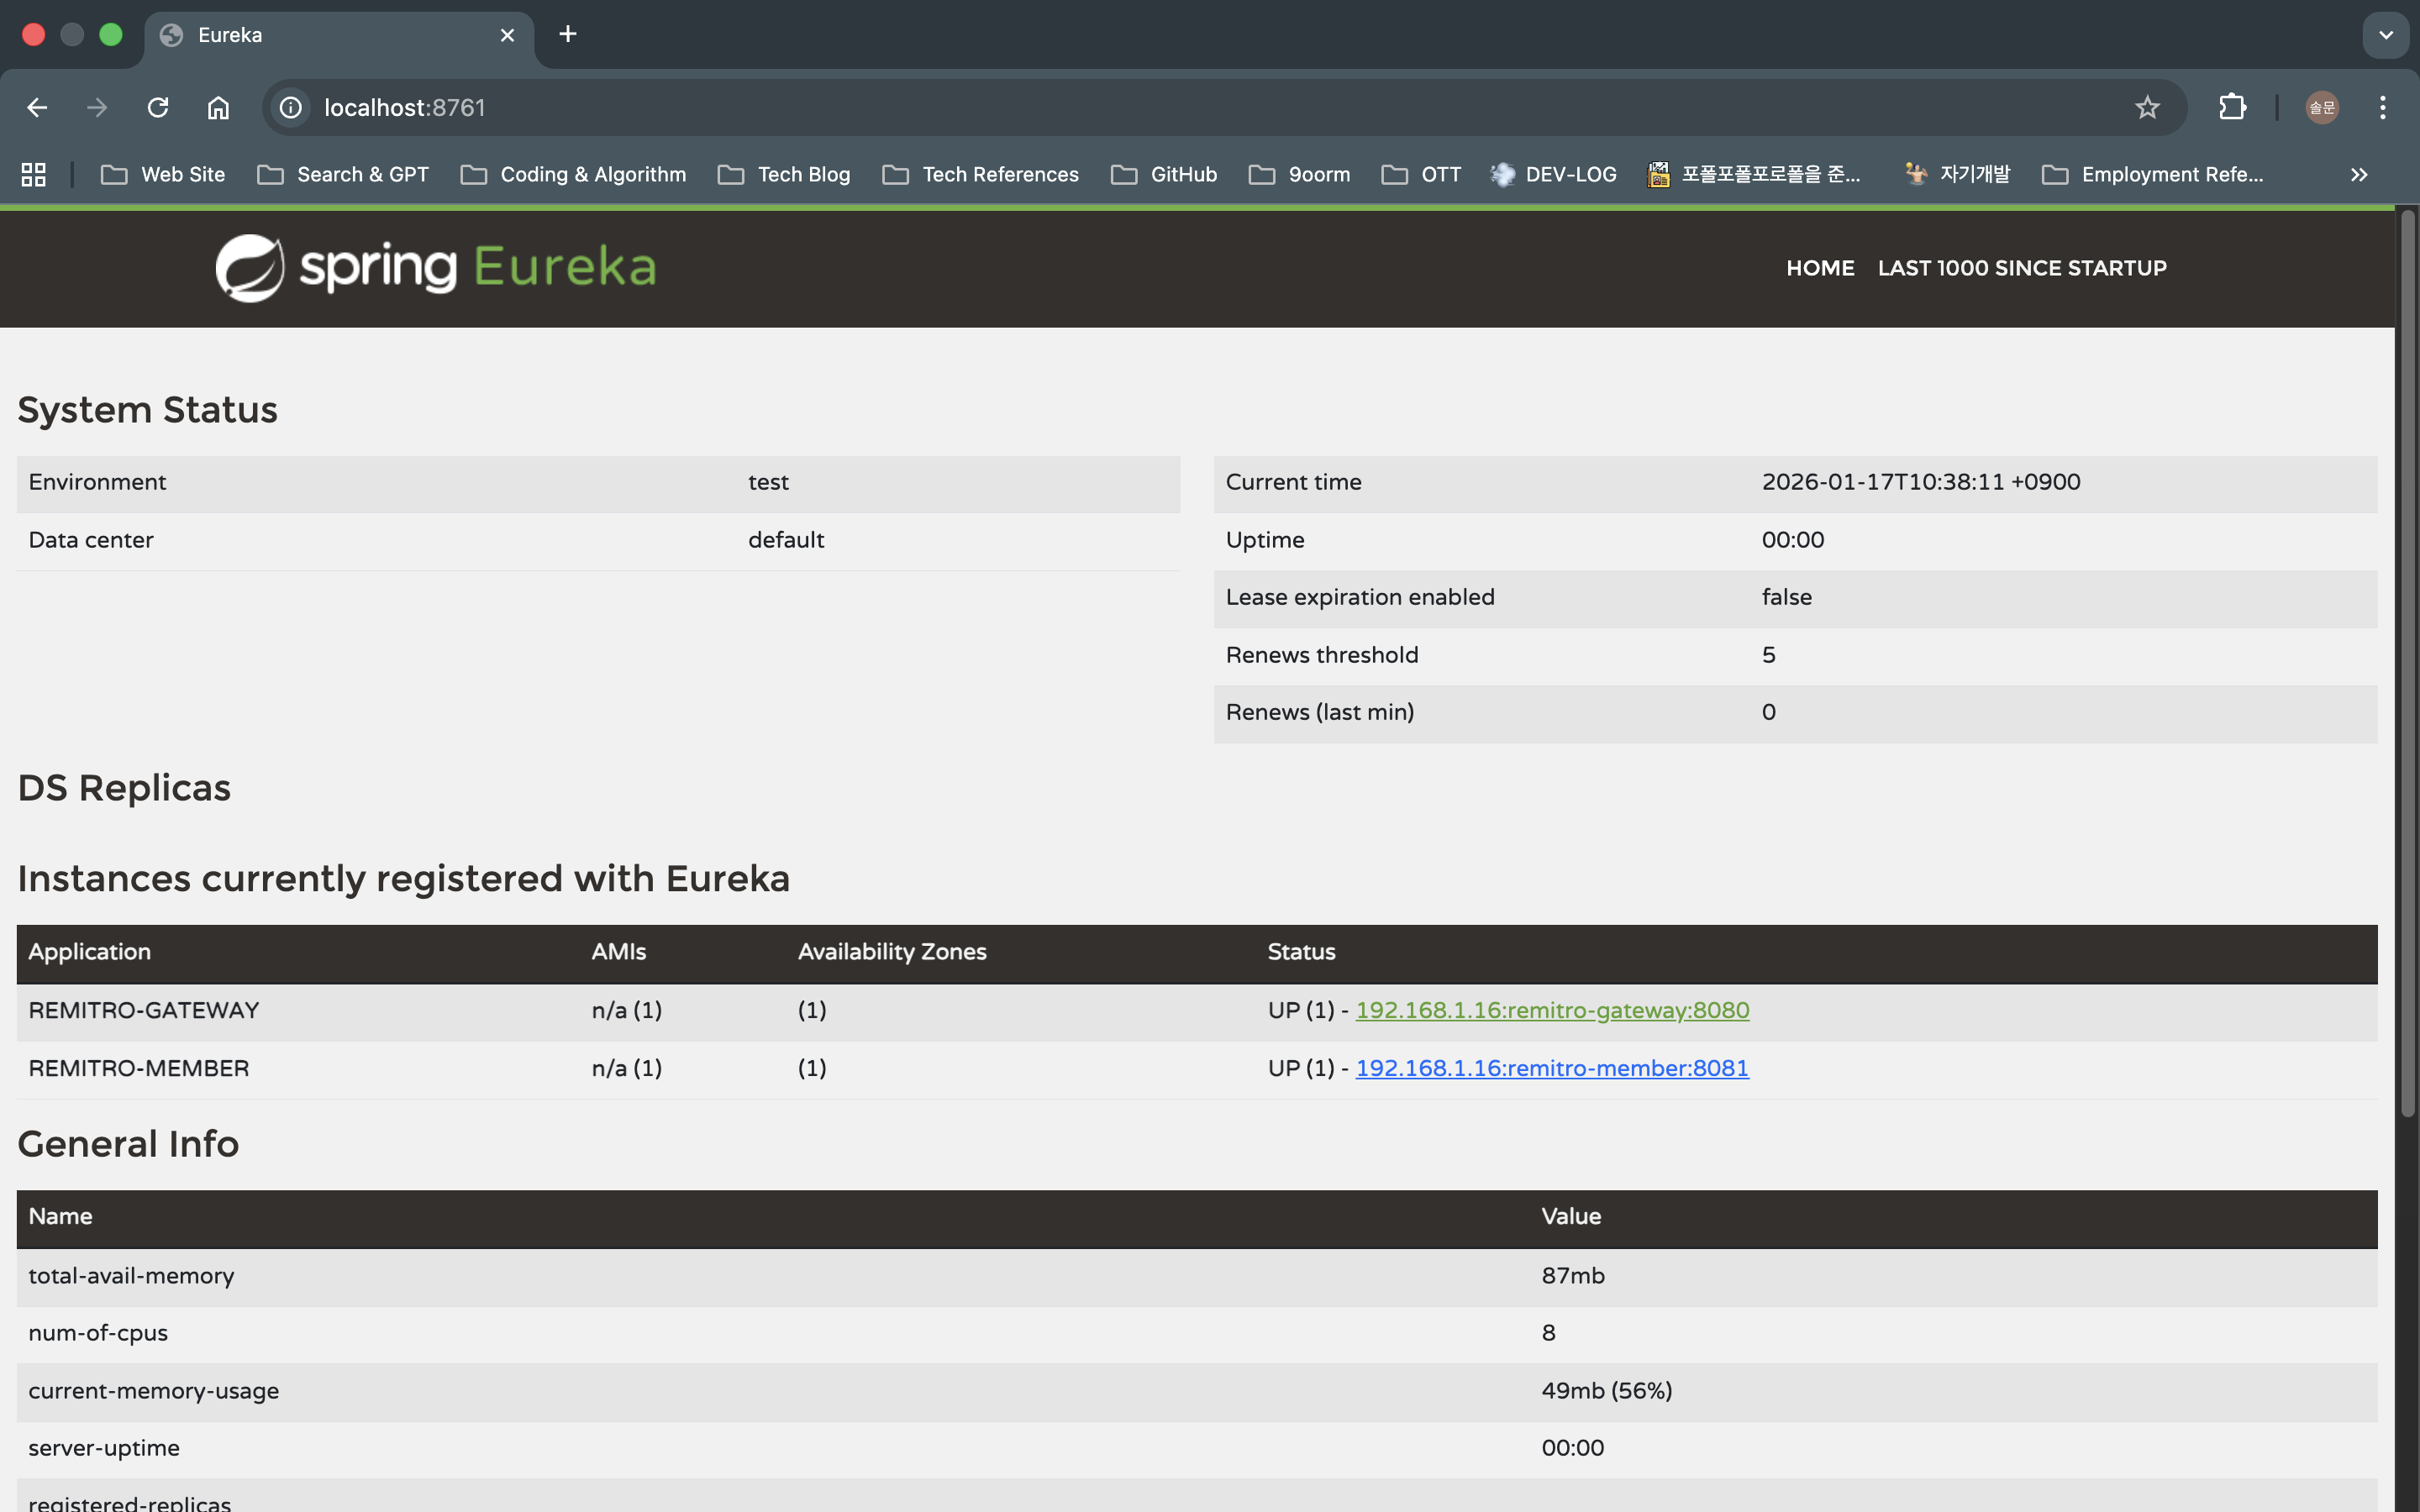Click the user profile avatar
Screen dimensions: 2420x1512
click(x=2321, y=107)
